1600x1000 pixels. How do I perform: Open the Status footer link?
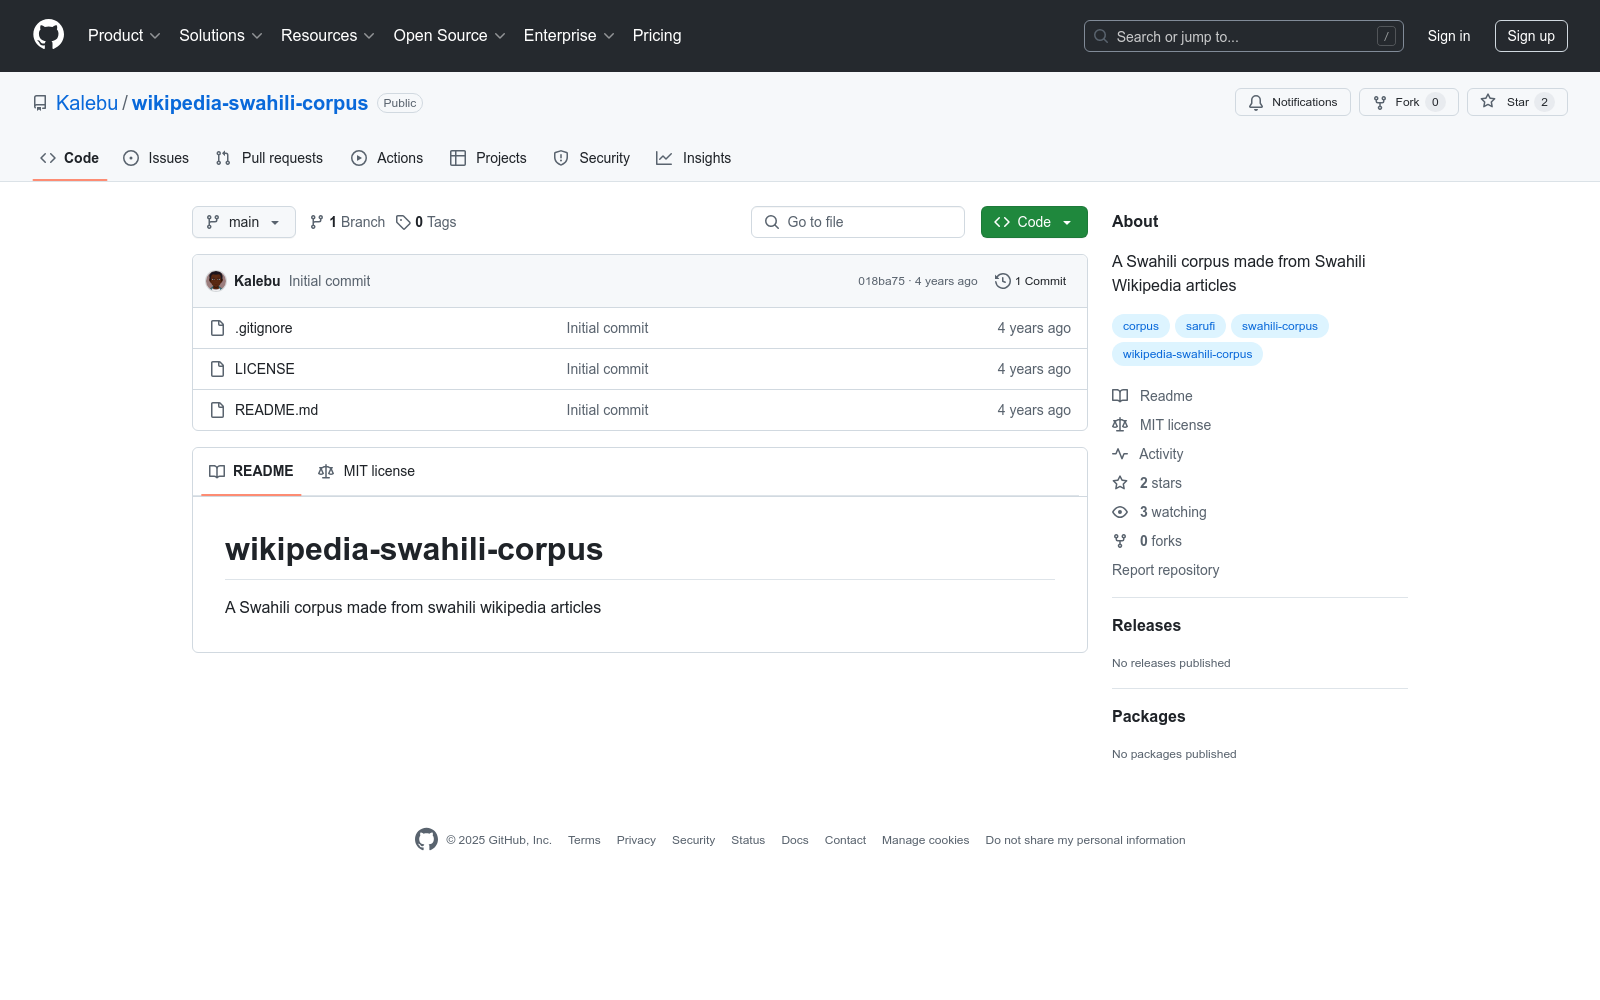pos(748,840)
